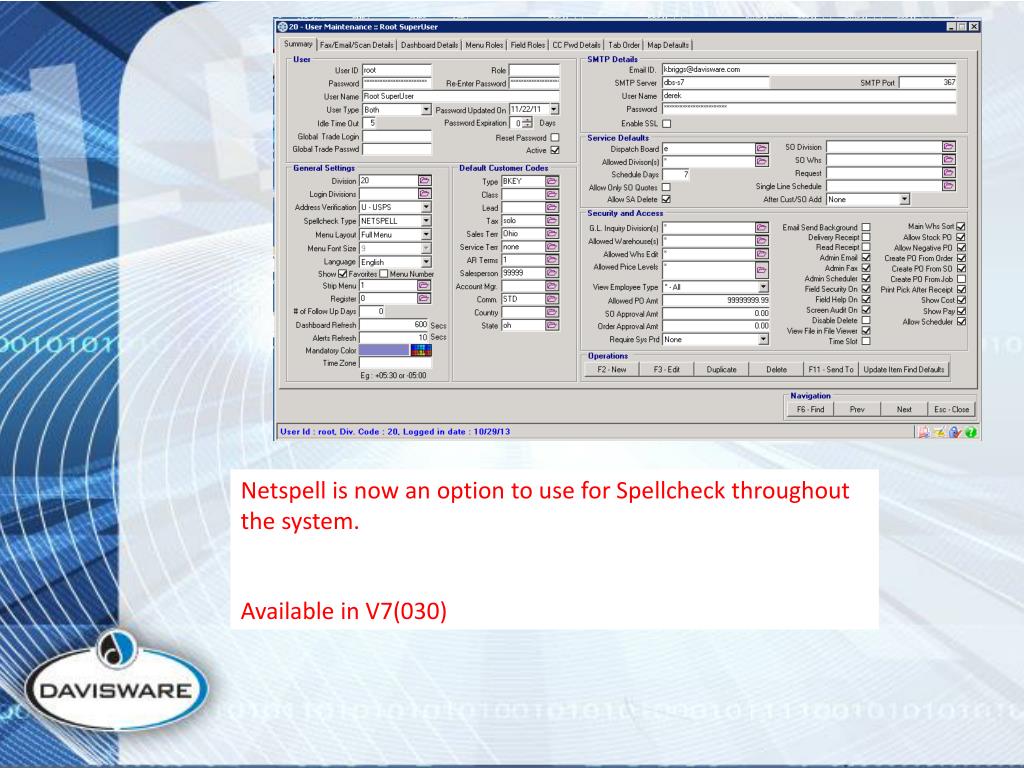Switch to Fax/Email/Scan Details tab
The image size is (1024, 768).
point(357,45)
